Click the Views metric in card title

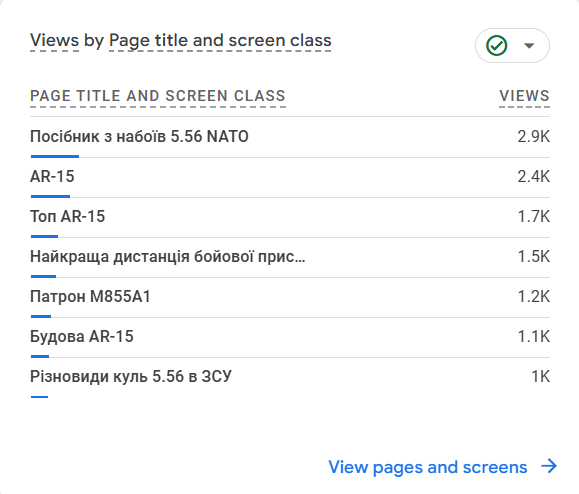tap(54, 40)
